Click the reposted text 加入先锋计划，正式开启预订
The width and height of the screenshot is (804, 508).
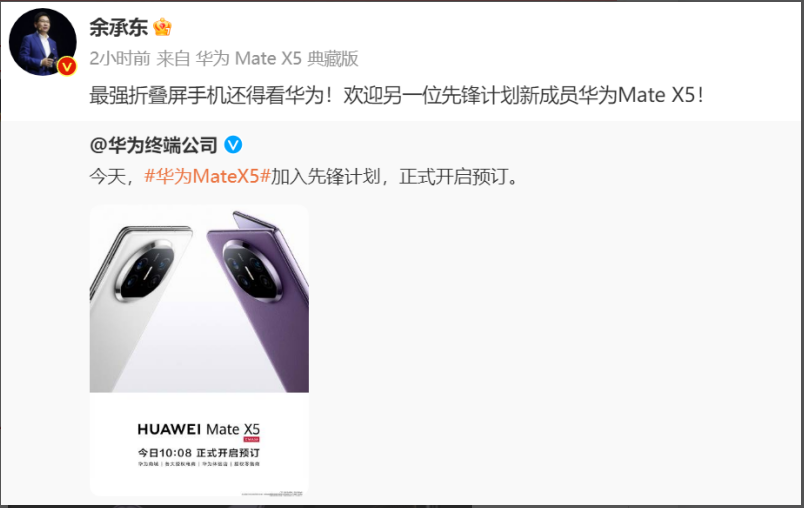click(396, 176)
